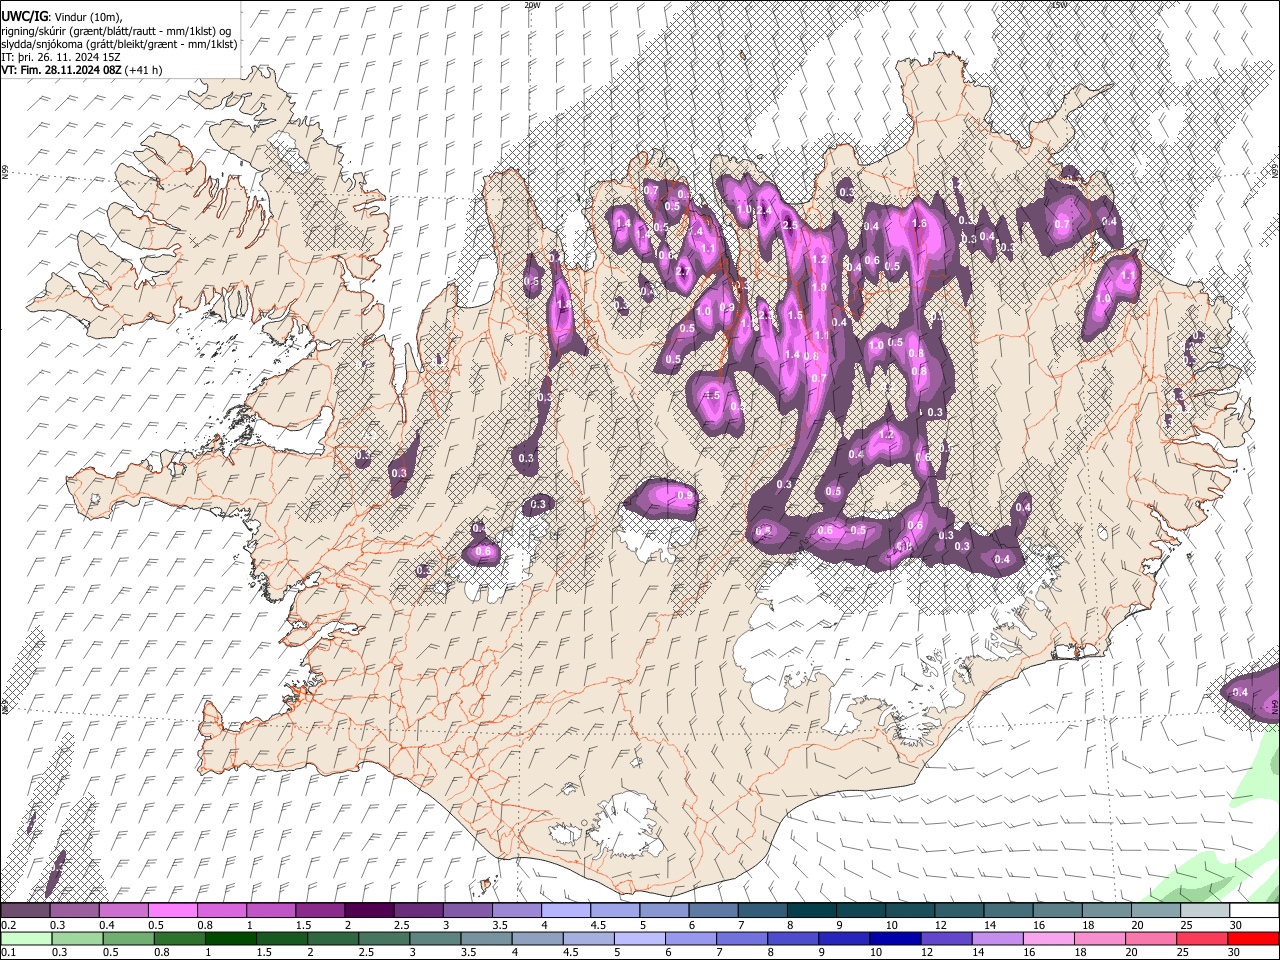Screen dimensions: 1280x960
Task: Pick top-row legend swatch between 25 and 30
Action: [x=1203, y=911]
